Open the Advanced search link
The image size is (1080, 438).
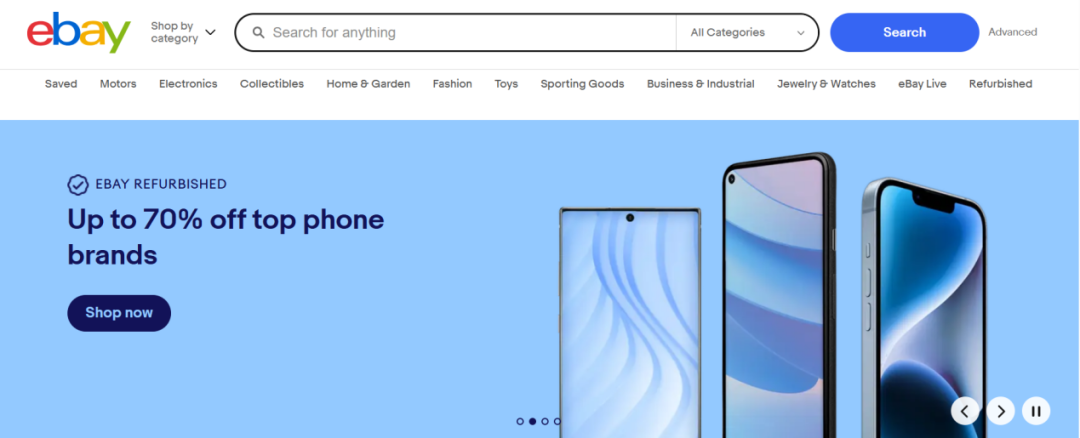point(1012,32)
